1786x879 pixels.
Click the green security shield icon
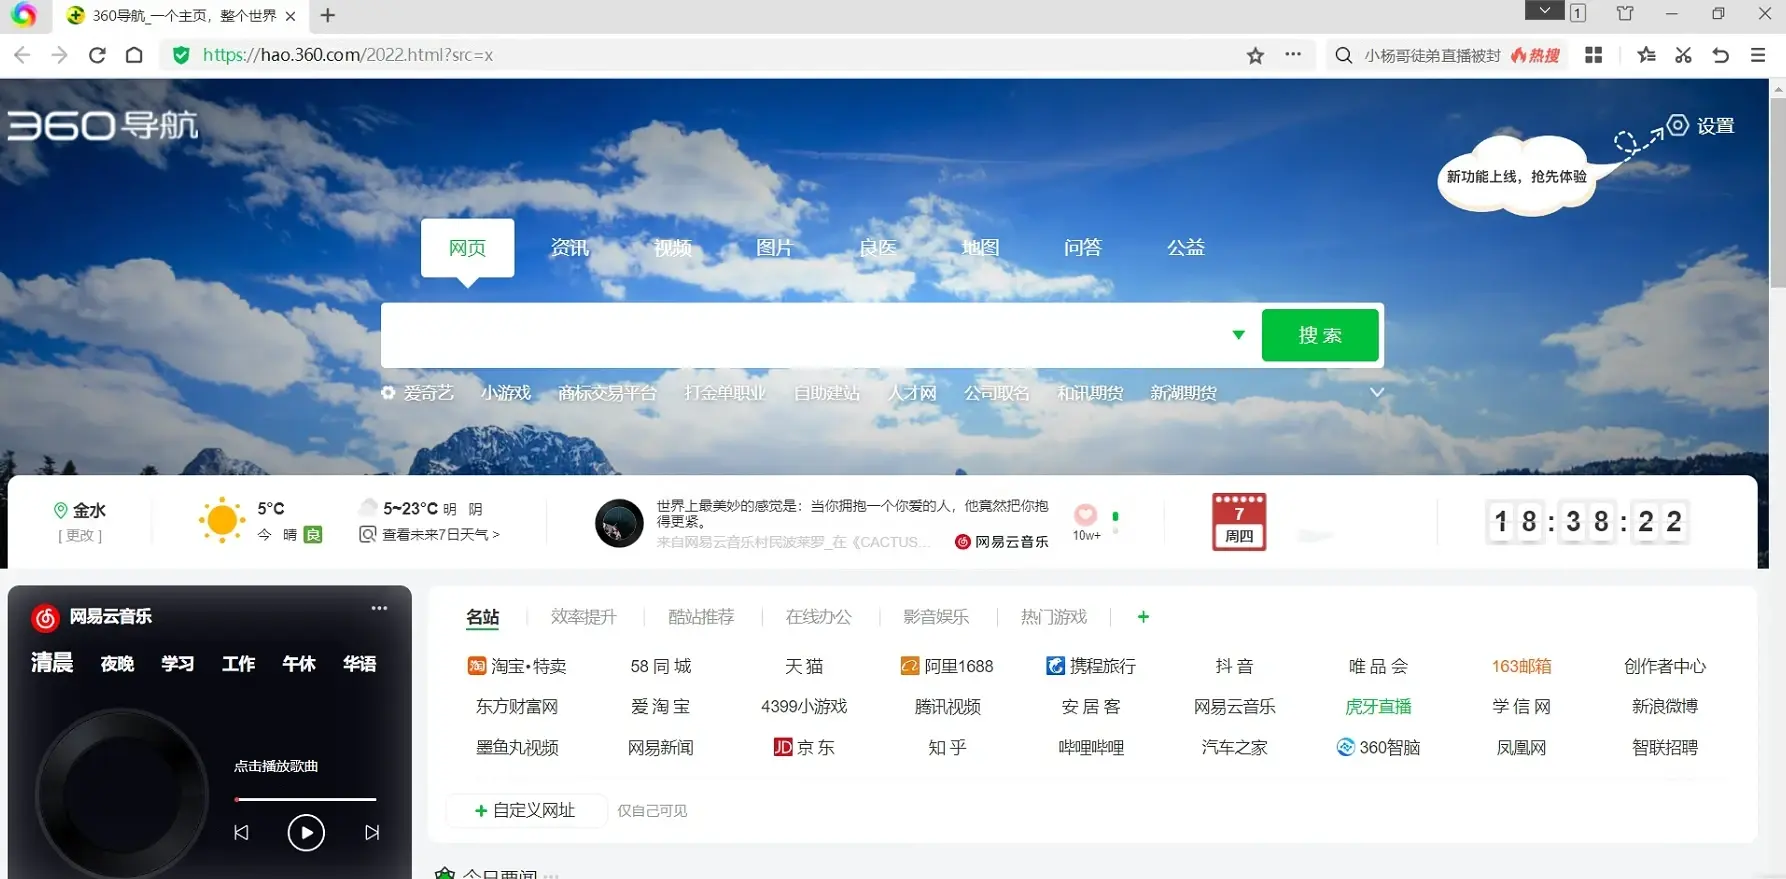[181, 55]
